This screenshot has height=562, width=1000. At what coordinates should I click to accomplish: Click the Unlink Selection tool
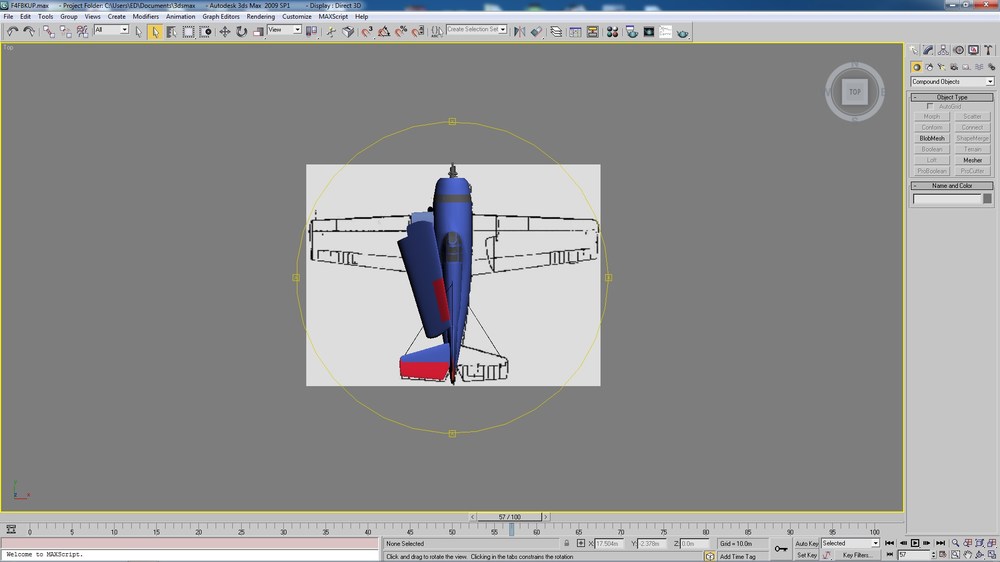tap(65, 31)
